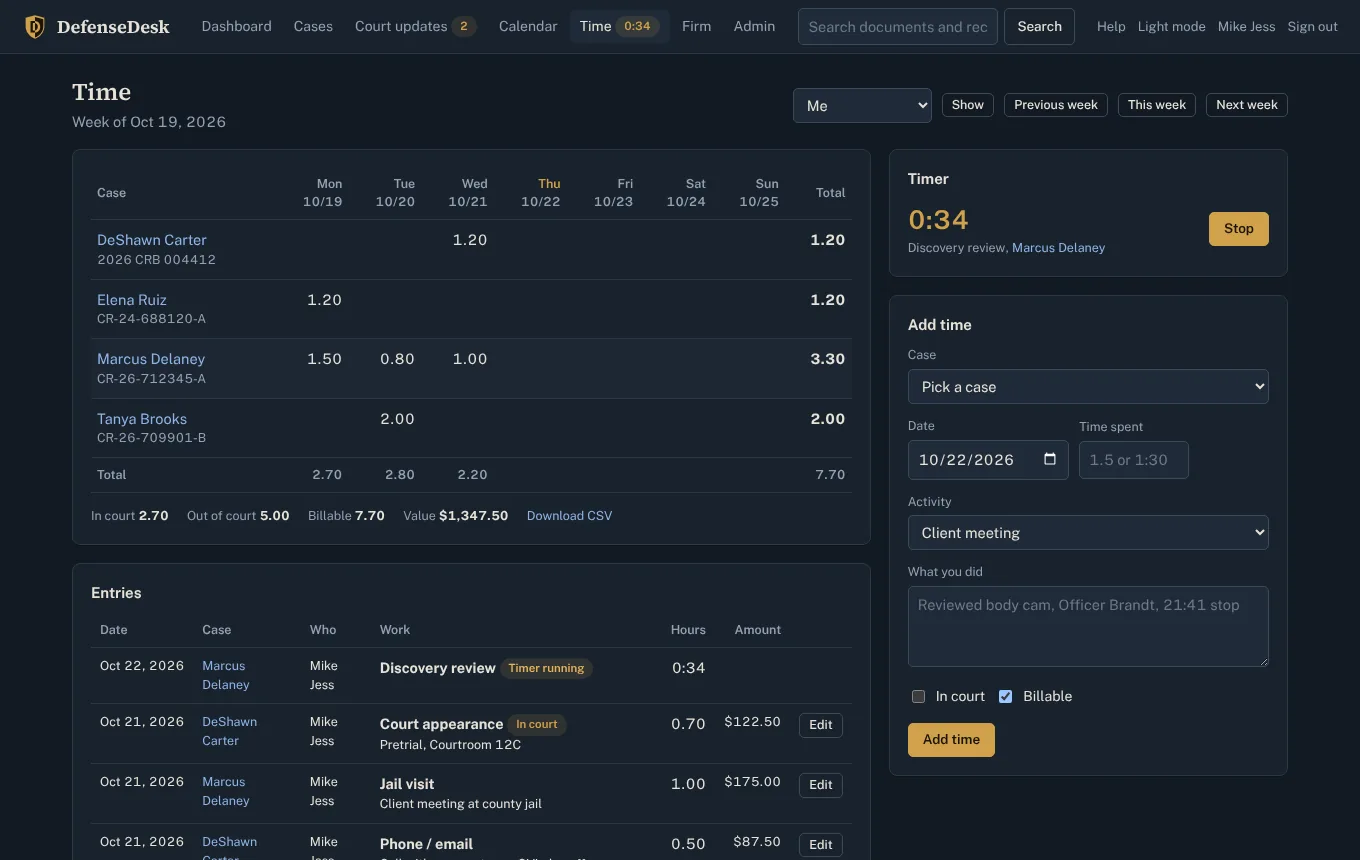Click the Date field showing 10/22/2026
The image size is (1360, 860).
(988, 460)
